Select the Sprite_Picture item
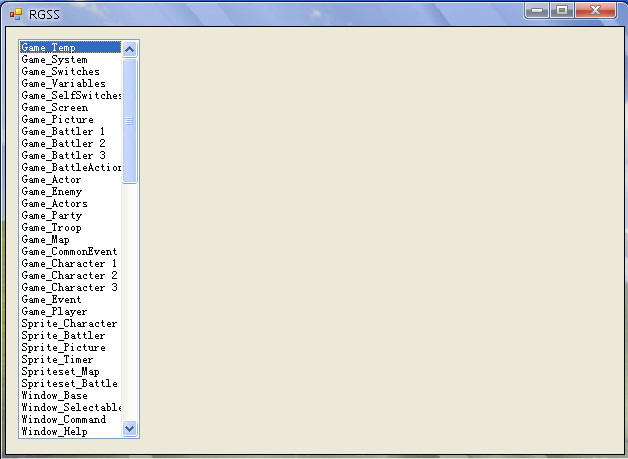 [x=70, y=348]
